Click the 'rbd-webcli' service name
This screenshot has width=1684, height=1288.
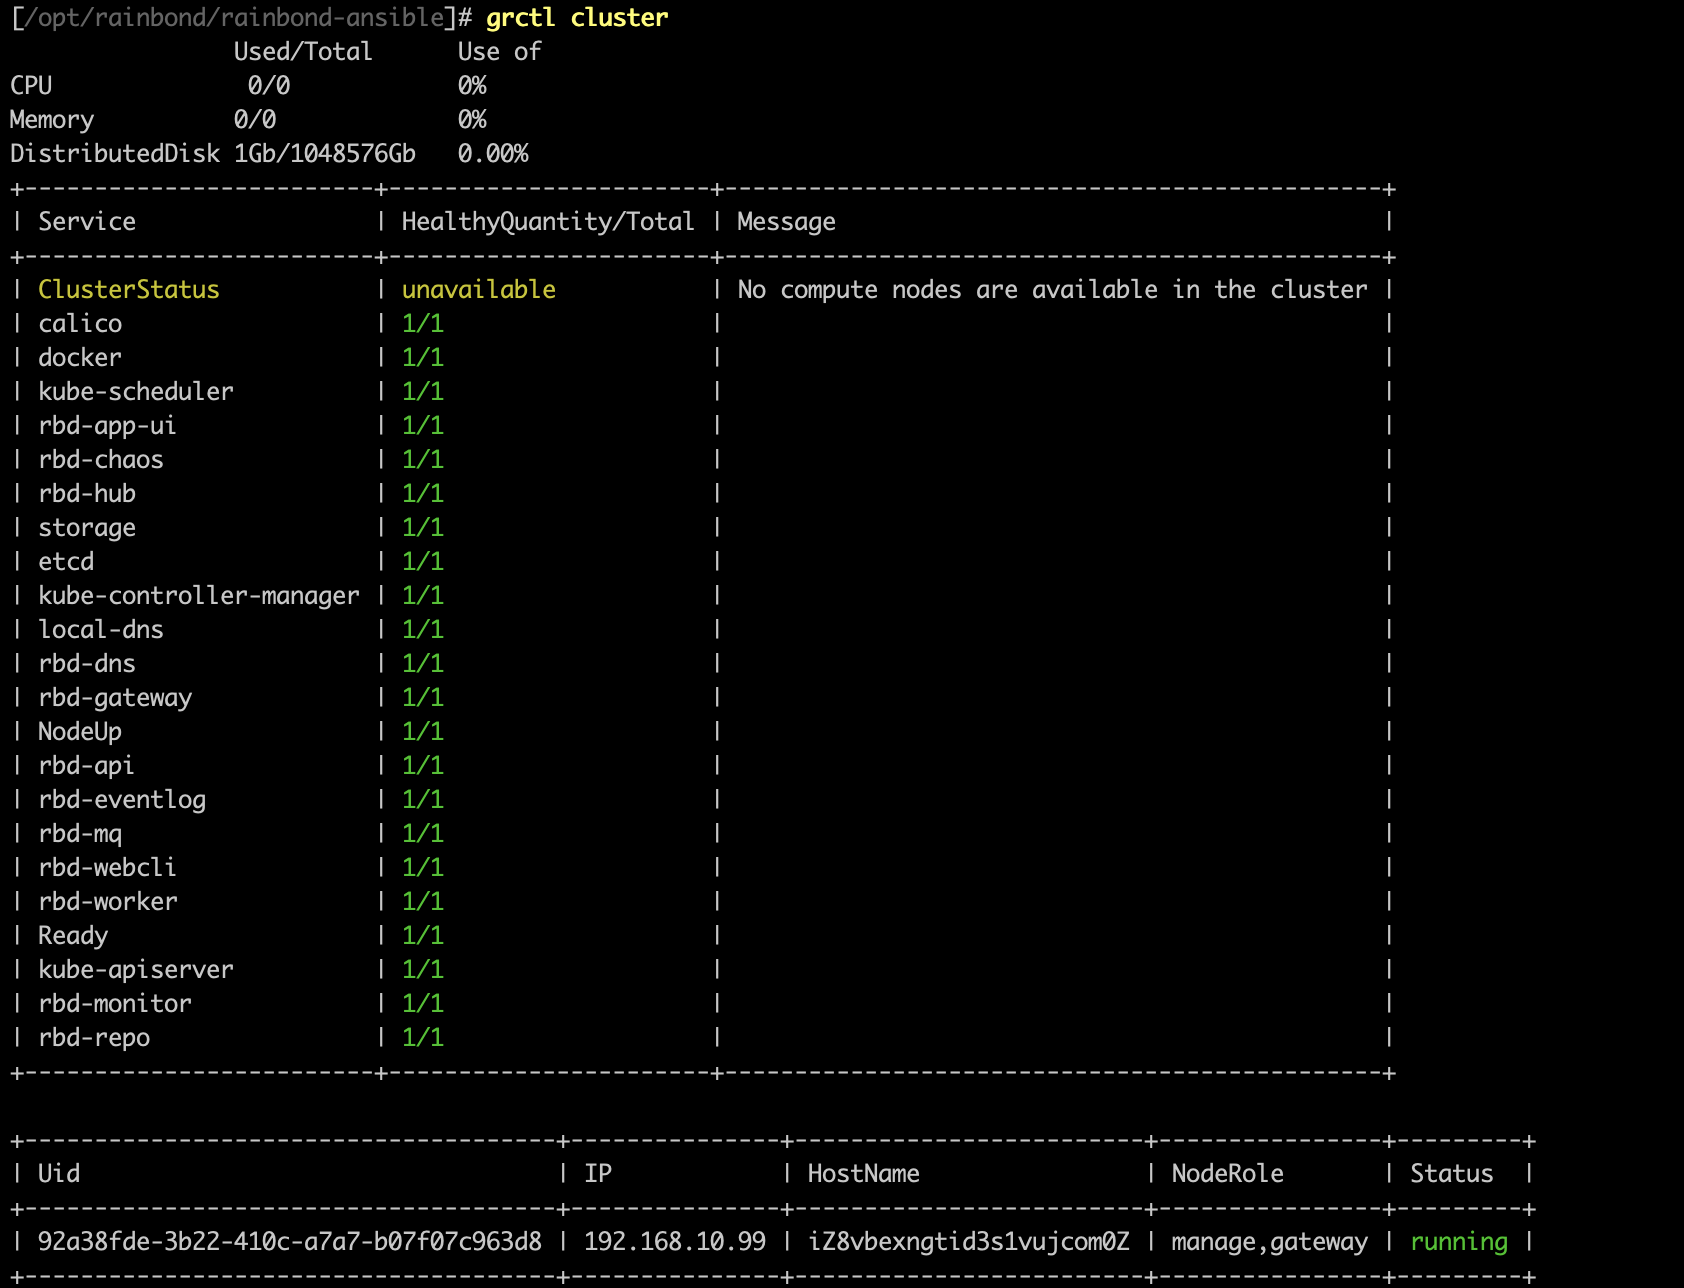pos(107,868)
